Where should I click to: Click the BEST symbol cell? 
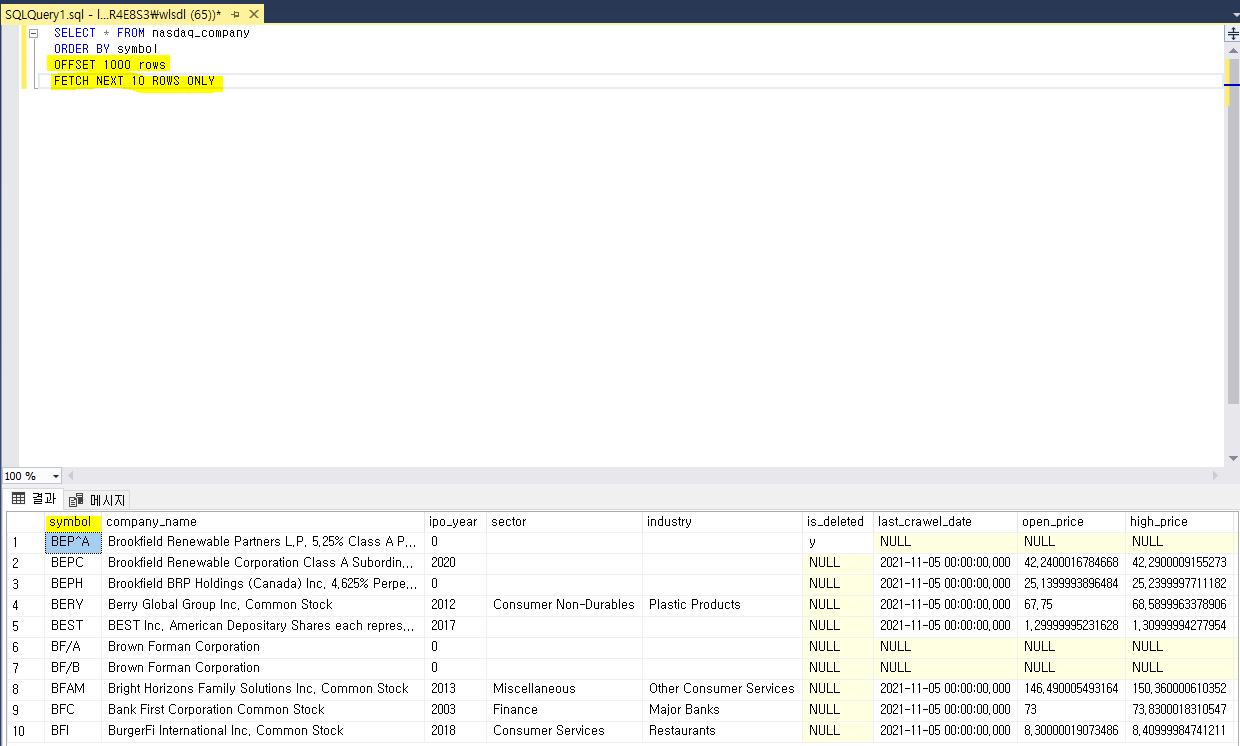73,626
